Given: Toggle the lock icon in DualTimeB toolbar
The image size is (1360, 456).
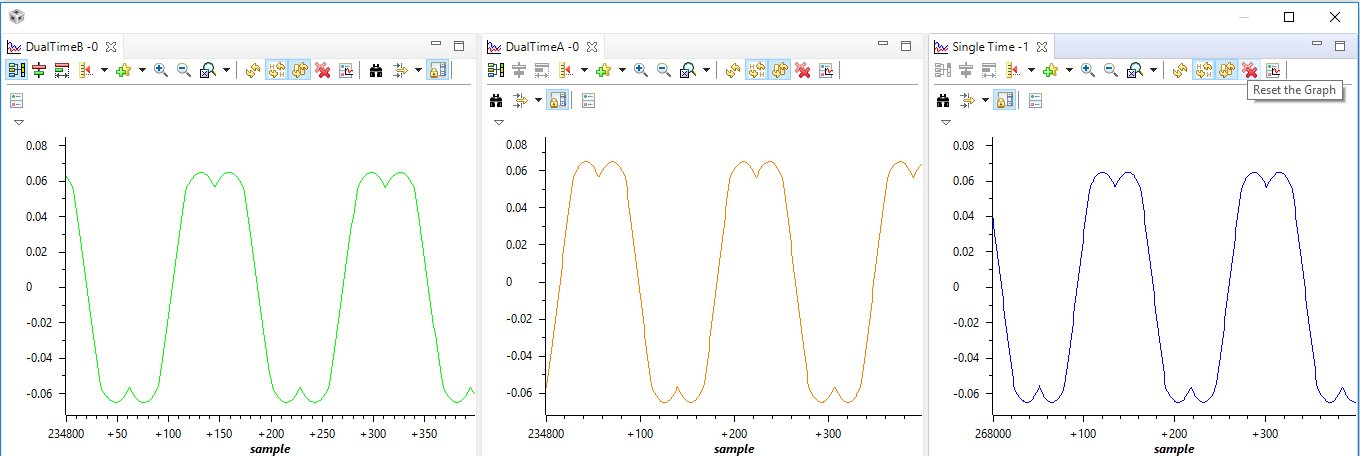Looking at the screenshot, I should (436, 70).
